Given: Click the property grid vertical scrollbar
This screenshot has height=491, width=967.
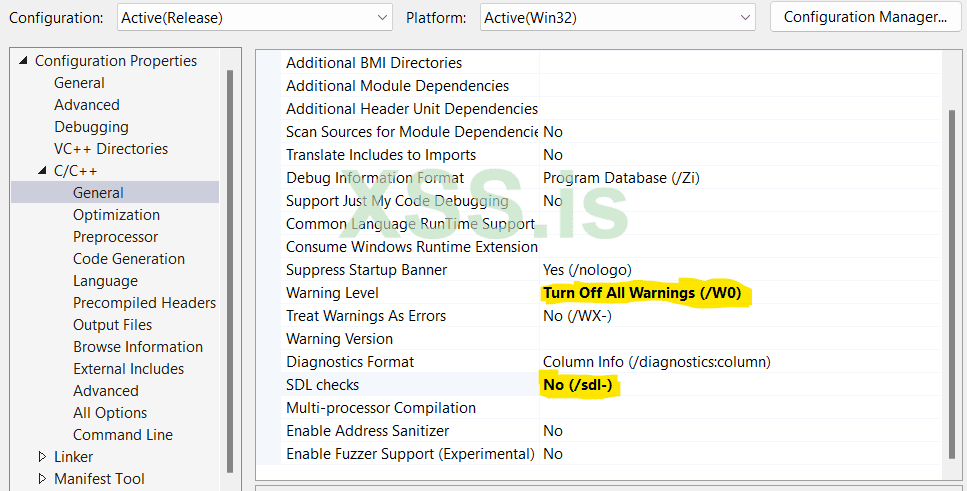Looking at the screenshot, I should click(951, 280).
